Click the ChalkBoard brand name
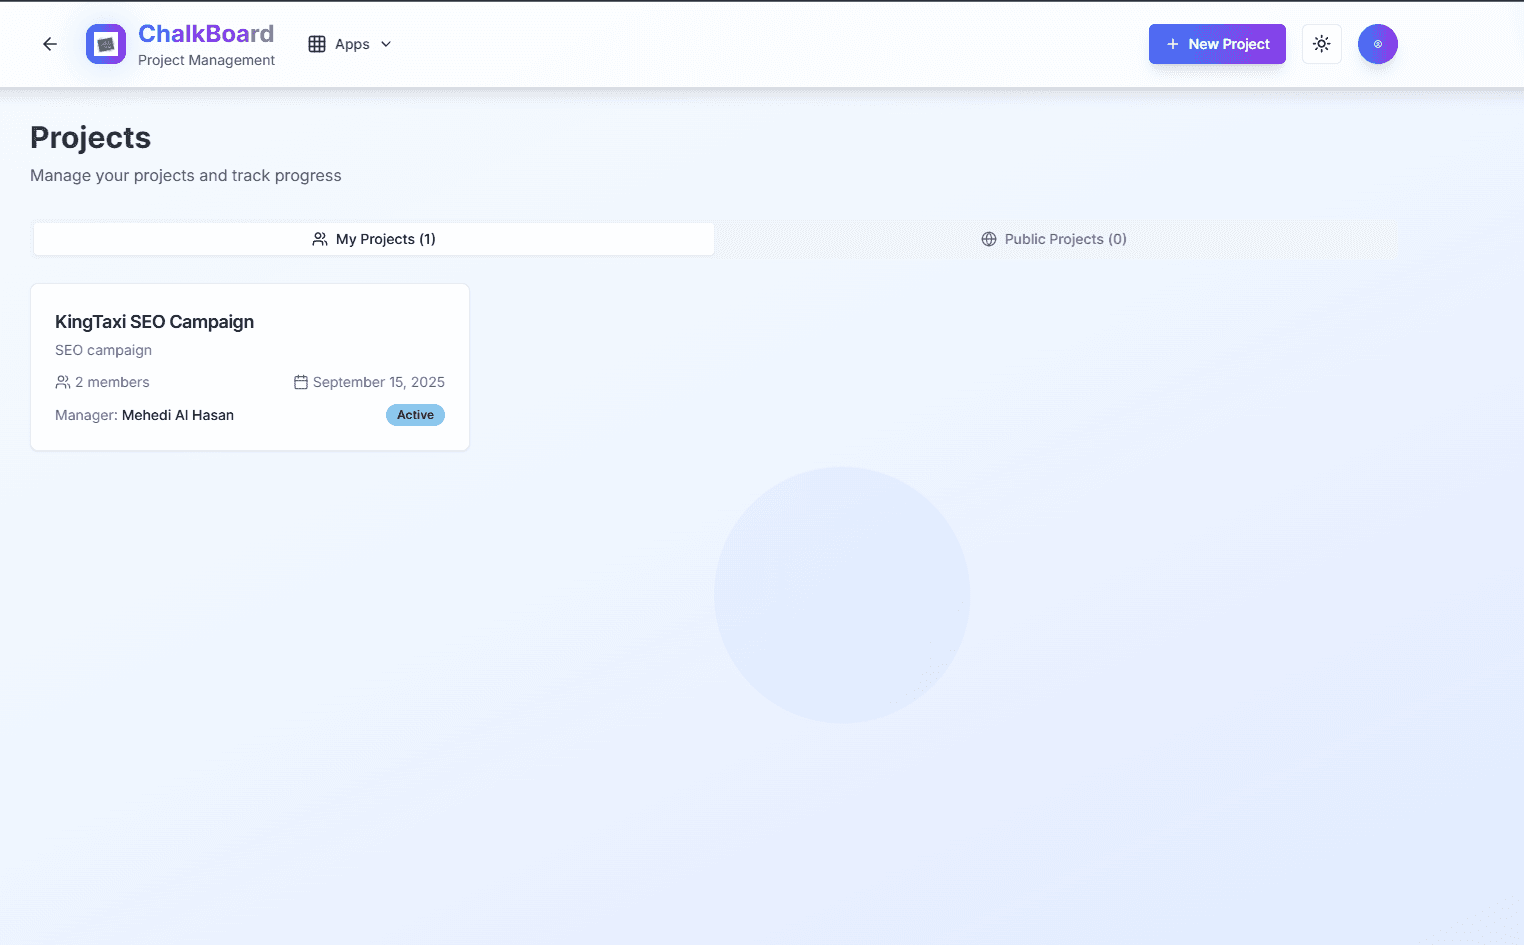This screenshot has width=1524, height=945. pos(206,34)
